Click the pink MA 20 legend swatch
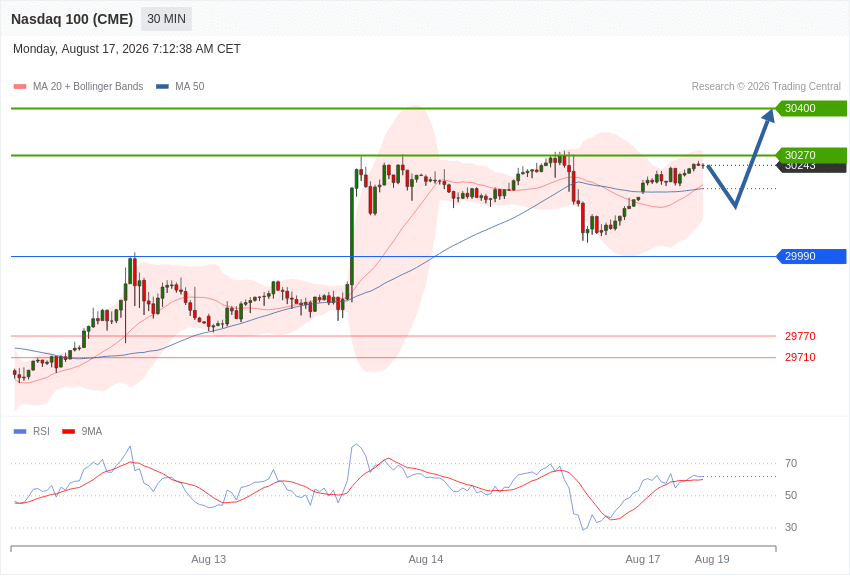The width and height of the screenshot is (850, 576). 20,87
